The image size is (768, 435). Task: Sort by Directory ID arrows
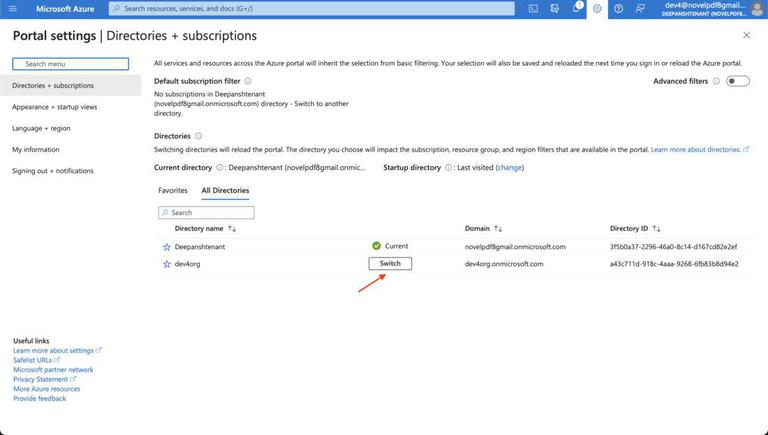tap(656, 229)
